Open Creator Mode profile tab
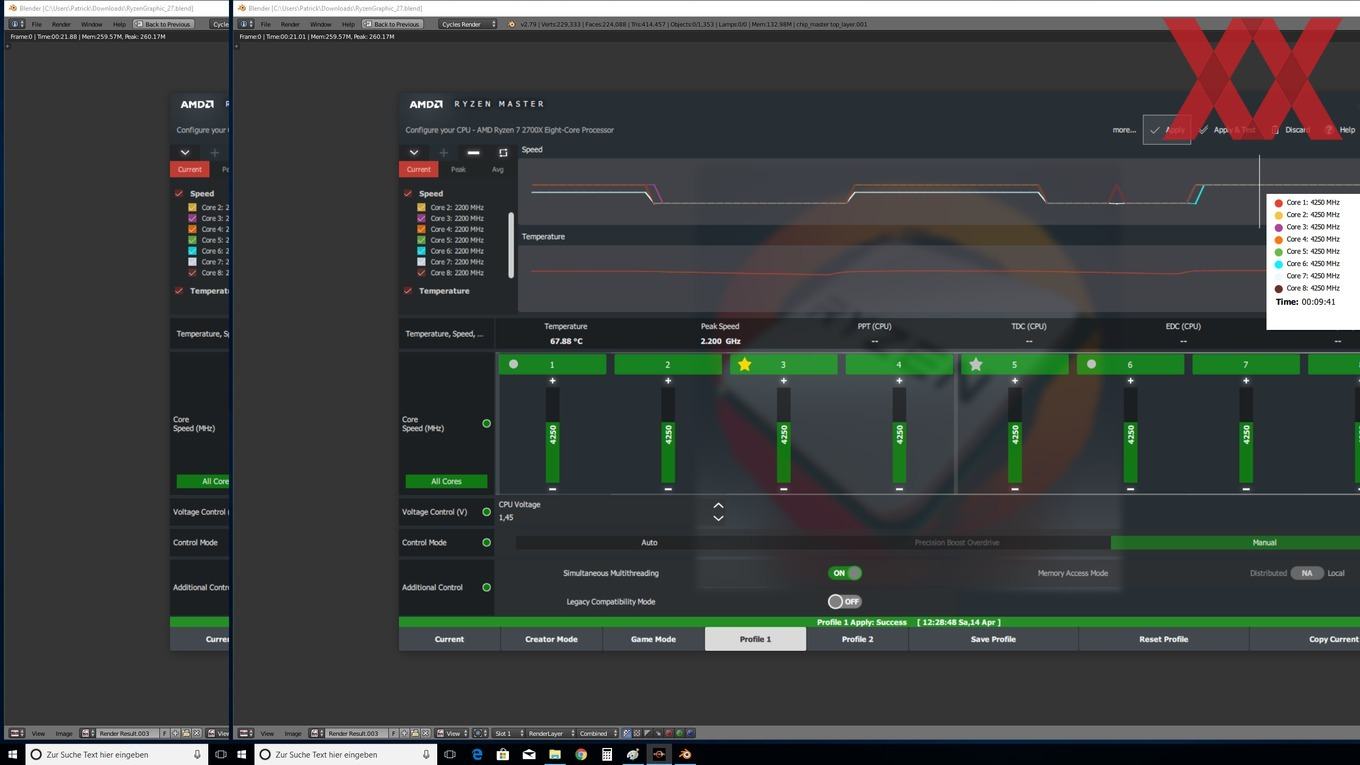The width and height of the screenshot is (1360, 765). pos(551,639)
